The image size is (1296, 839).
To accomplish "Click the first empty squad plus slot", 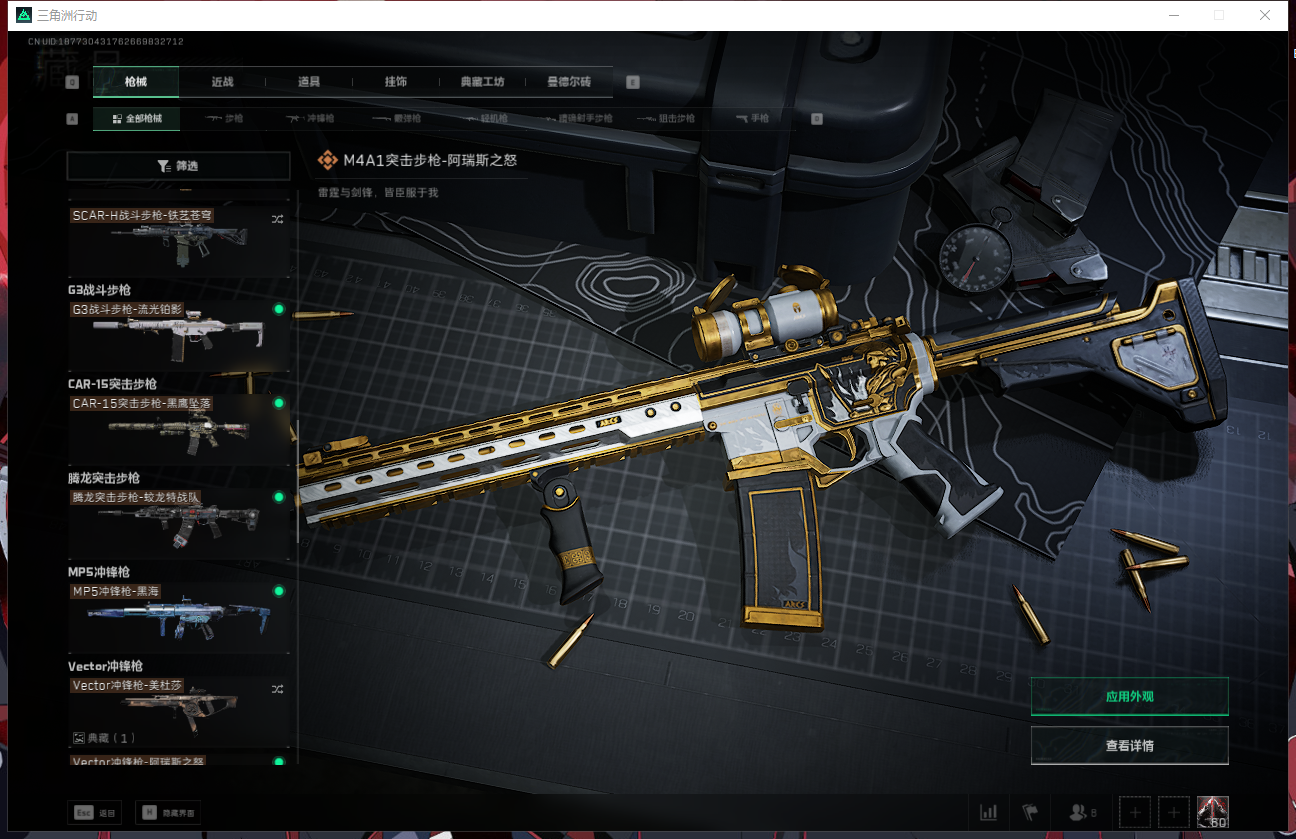I will click(x=1135, y=812).
